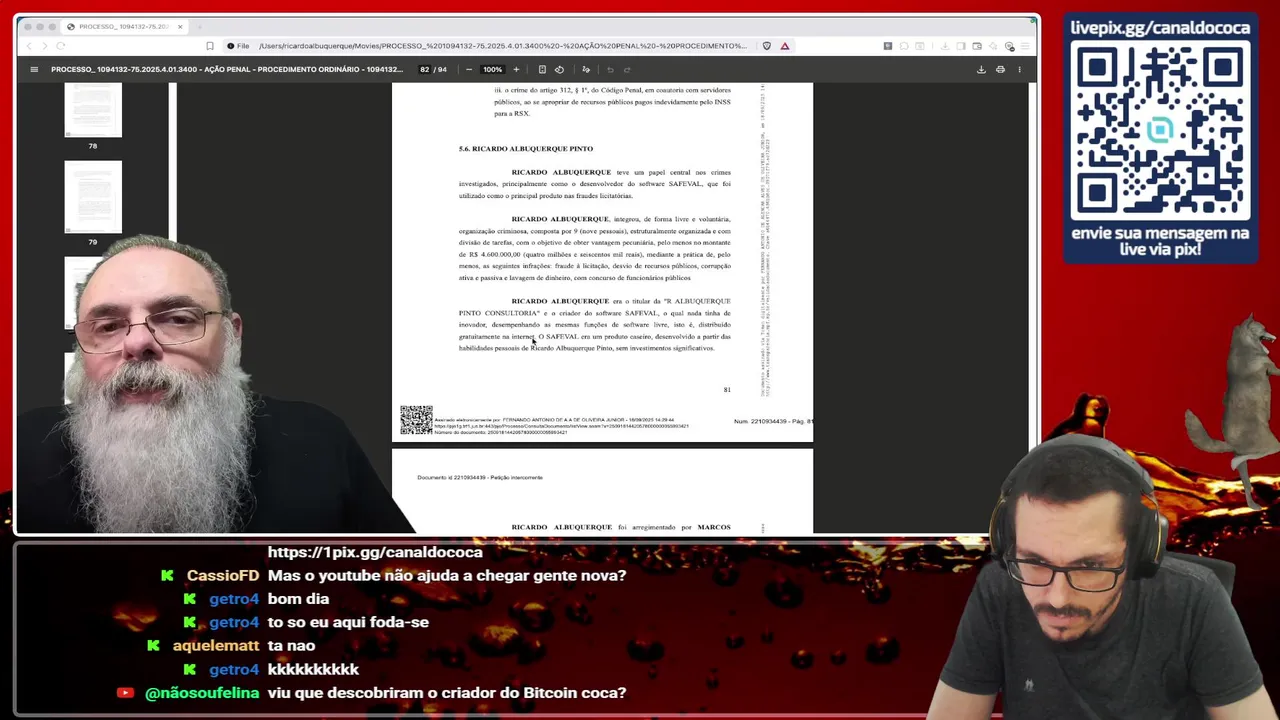Click the CassioFD chat username

point(222,575)
